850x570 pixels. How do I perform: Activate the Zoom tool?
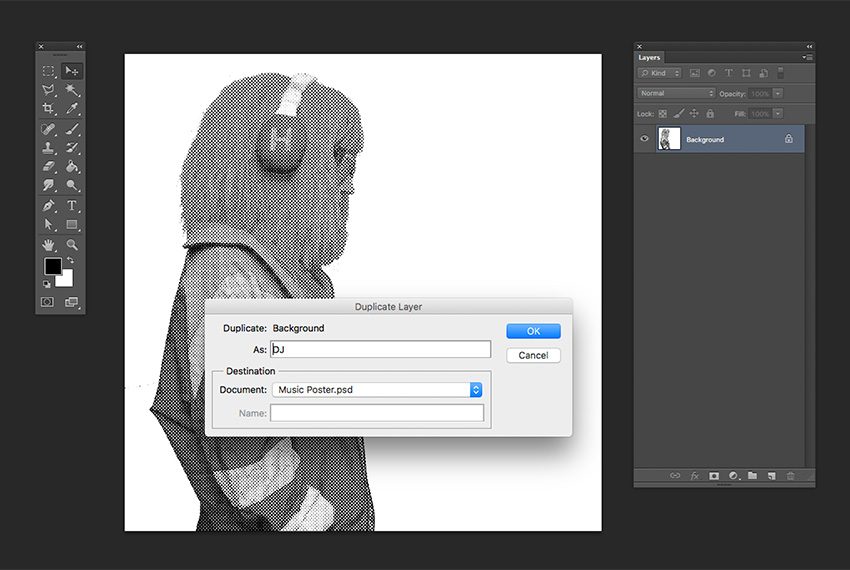[x=72, y=245]
